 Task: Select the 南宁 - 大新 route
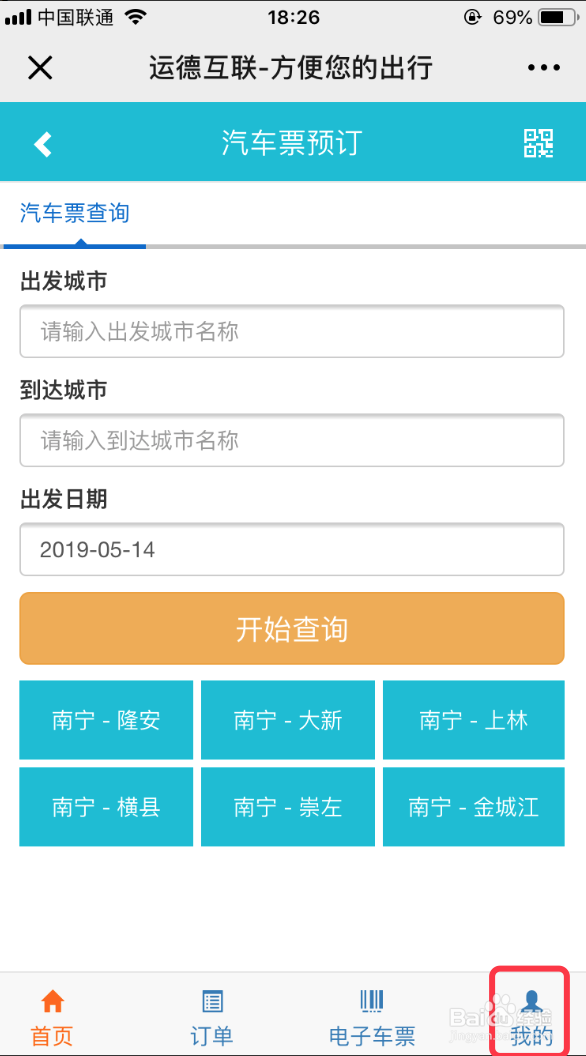point(289,720)
